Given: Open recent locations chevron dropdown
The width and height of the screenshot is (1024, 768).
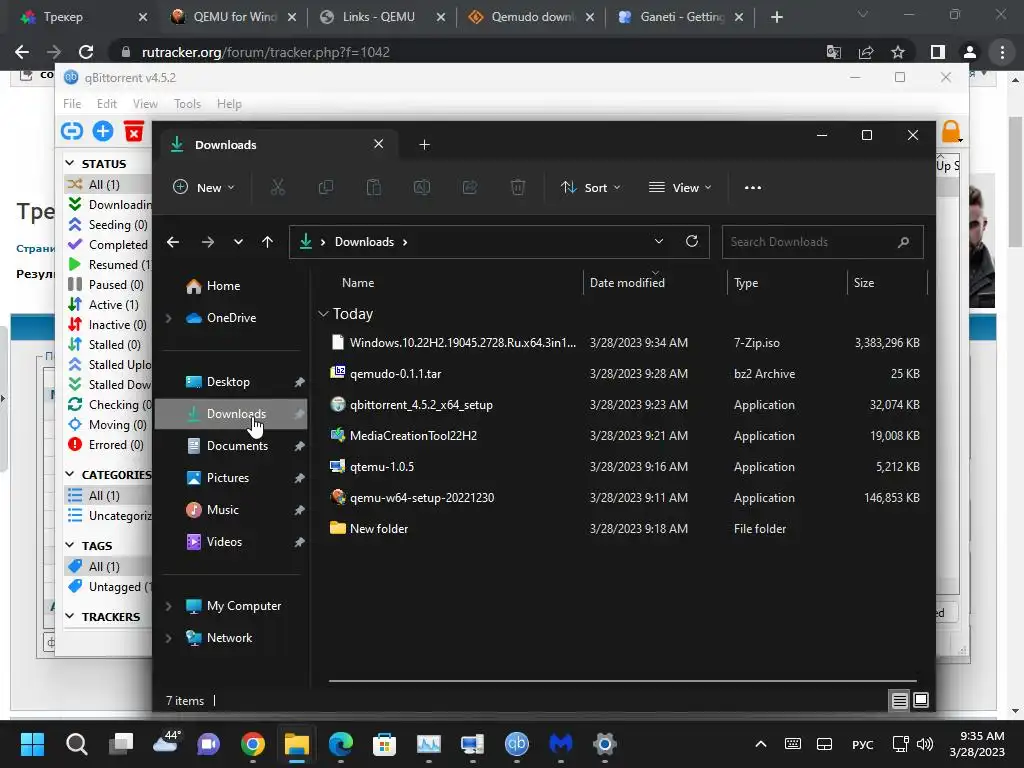Looking at the screenshot, I should click(x=238, y=242).
